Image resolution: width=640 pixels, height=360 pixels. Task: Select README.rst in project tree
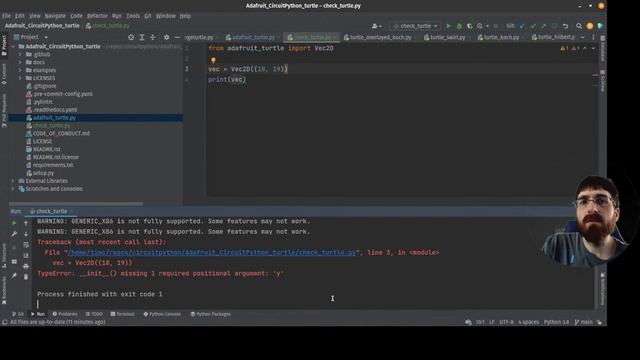pyautogui.click(x=47, y=149)
